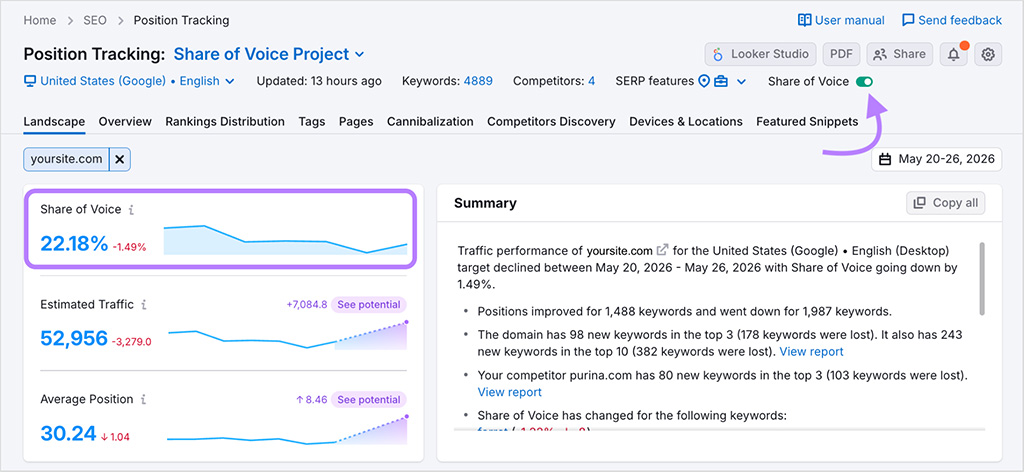Open settings gear icon
Viewport: 1024px width, 472px height.
(988, 55)
